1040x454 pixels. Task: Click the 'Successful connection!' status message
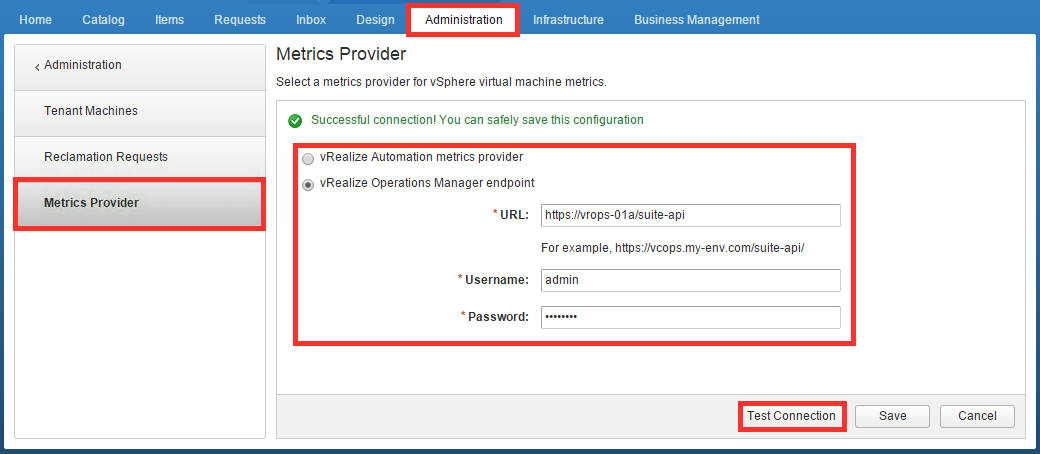pos(477,120)
